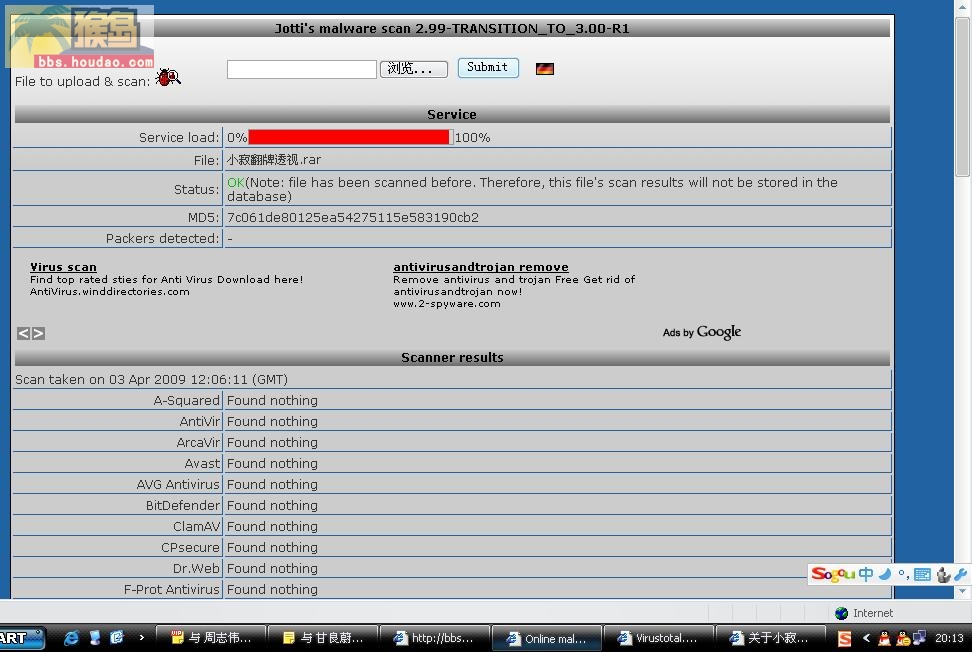Open third quick launch browser icon
Image resolution: width=972 pixels, height=652 pixels.
pyautogui.click(x=117, y=638)
